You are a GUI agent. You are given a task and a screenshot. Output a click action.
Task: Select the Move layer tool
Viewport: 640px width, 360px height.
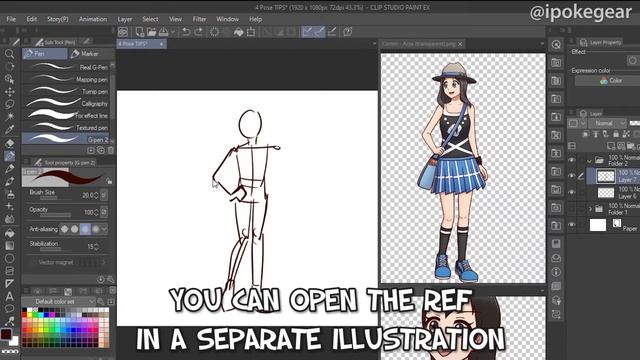(x=9, y=92)
